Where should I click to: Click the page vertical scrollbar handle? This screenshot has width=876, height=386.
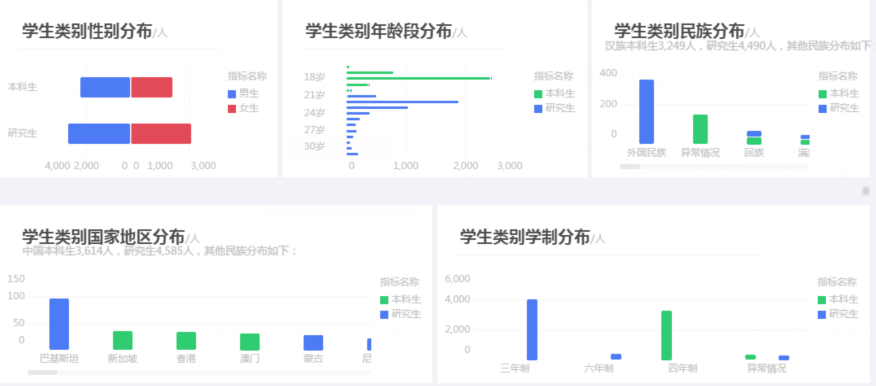(866, 191)
